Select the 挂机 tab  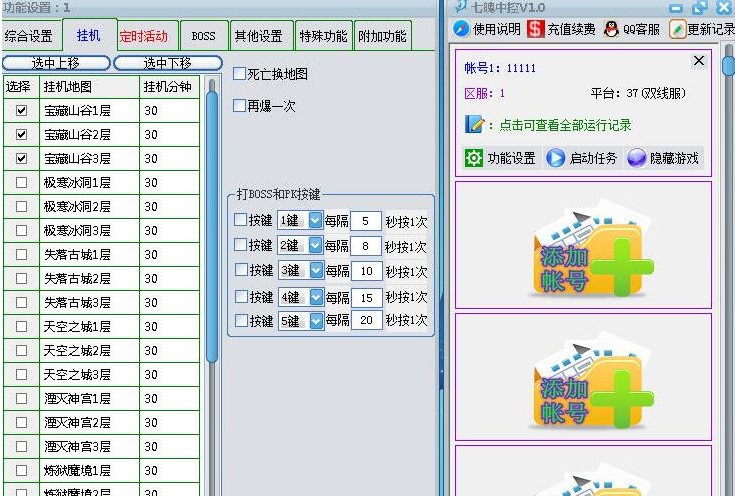click(89, 35)
